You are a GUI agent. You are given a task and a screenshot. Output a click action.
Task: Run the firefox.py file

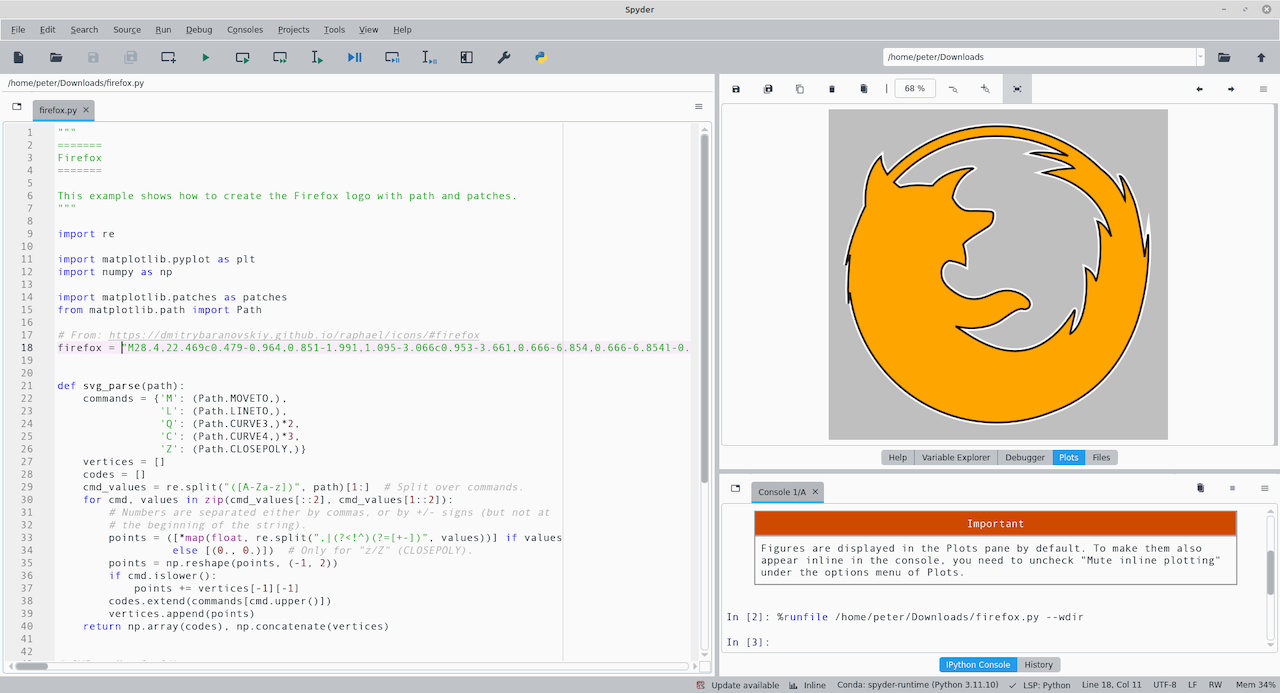click(x=206, y=57)
